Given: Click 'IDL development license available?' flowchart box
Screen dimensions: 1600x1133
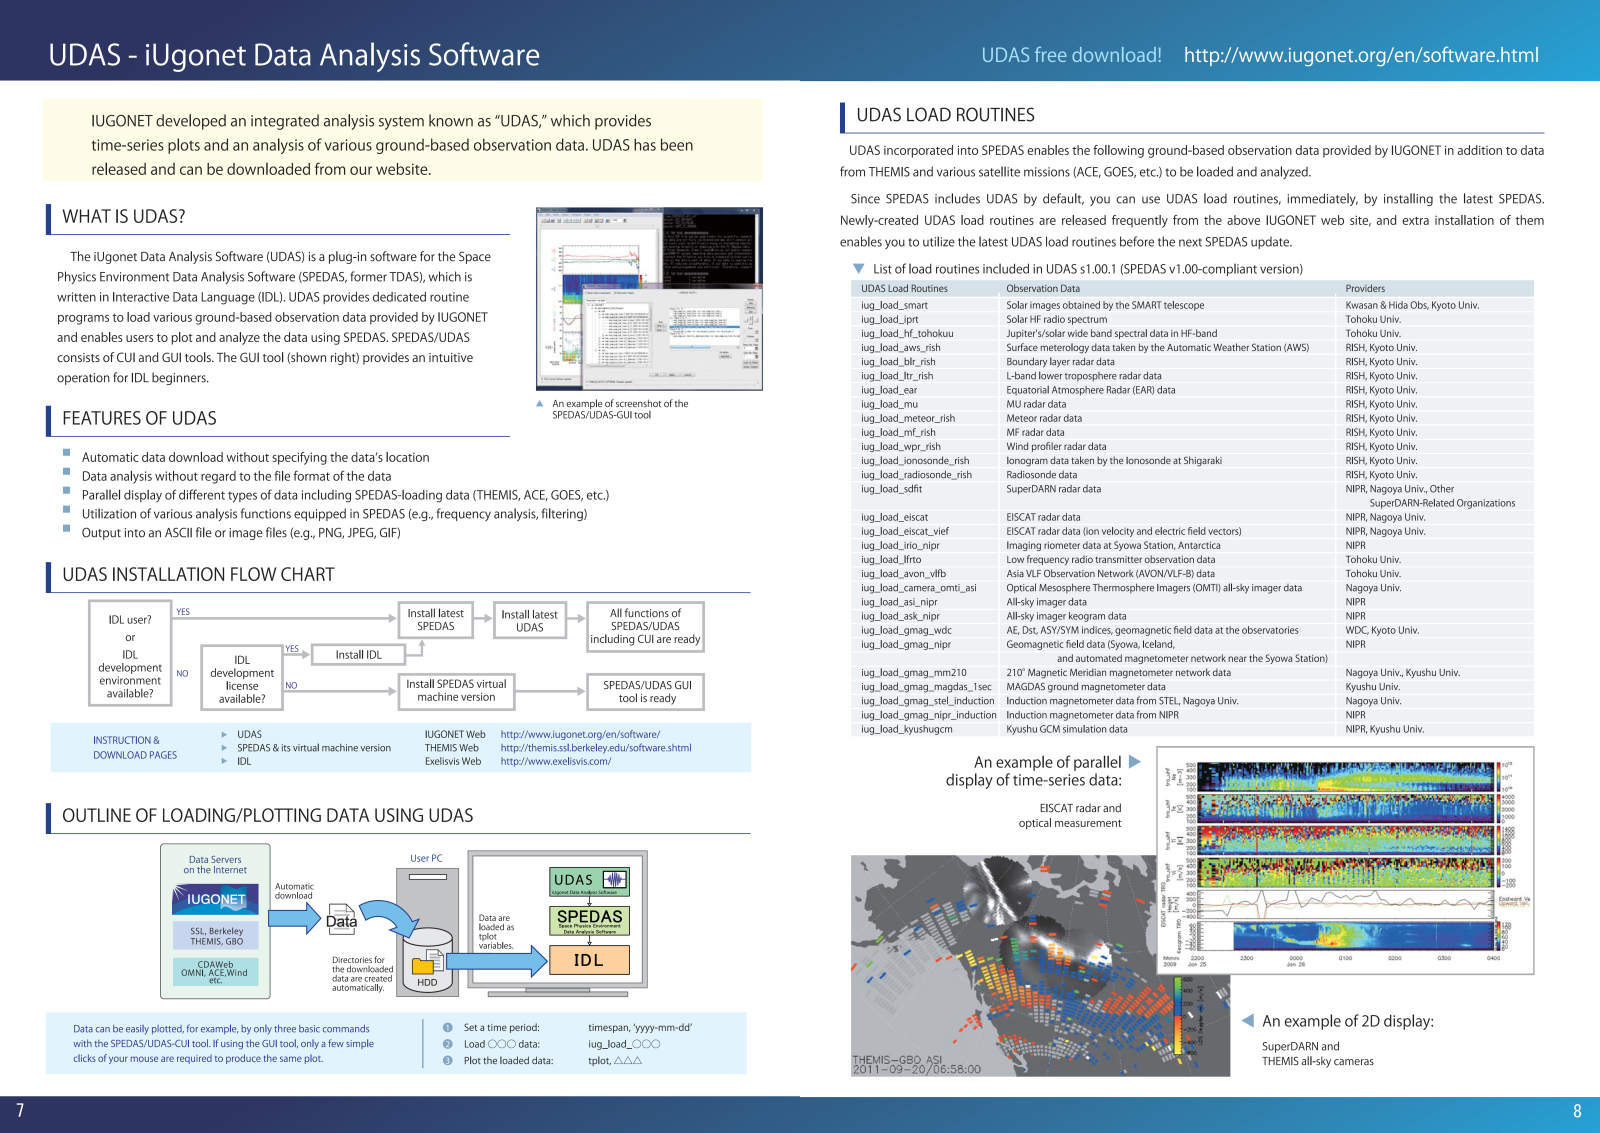Looking at the screenshot, I should coord(242,679).
